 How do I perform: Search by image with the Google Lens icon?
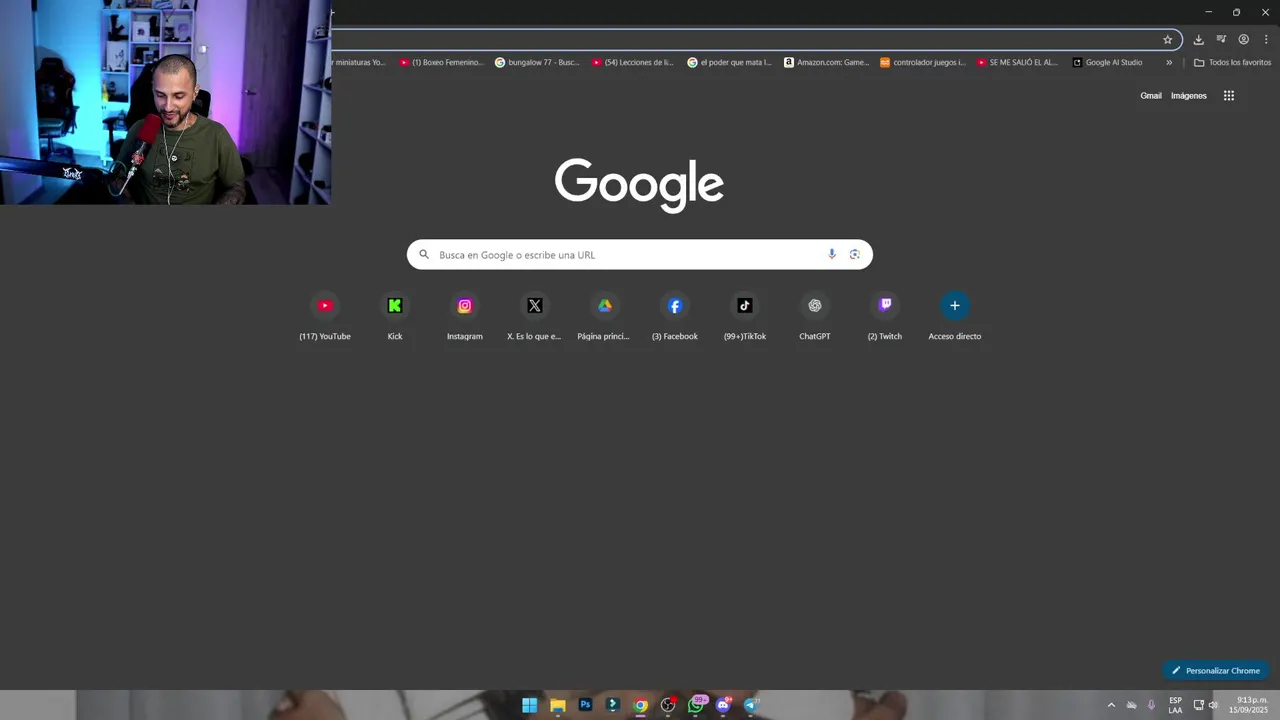(855, 254)
